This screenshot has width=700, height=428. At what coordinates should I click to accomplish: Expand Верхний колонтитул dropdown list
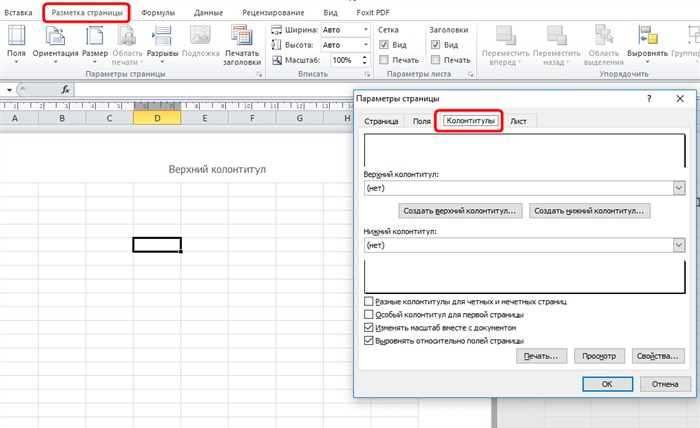[x=679, y=188]
